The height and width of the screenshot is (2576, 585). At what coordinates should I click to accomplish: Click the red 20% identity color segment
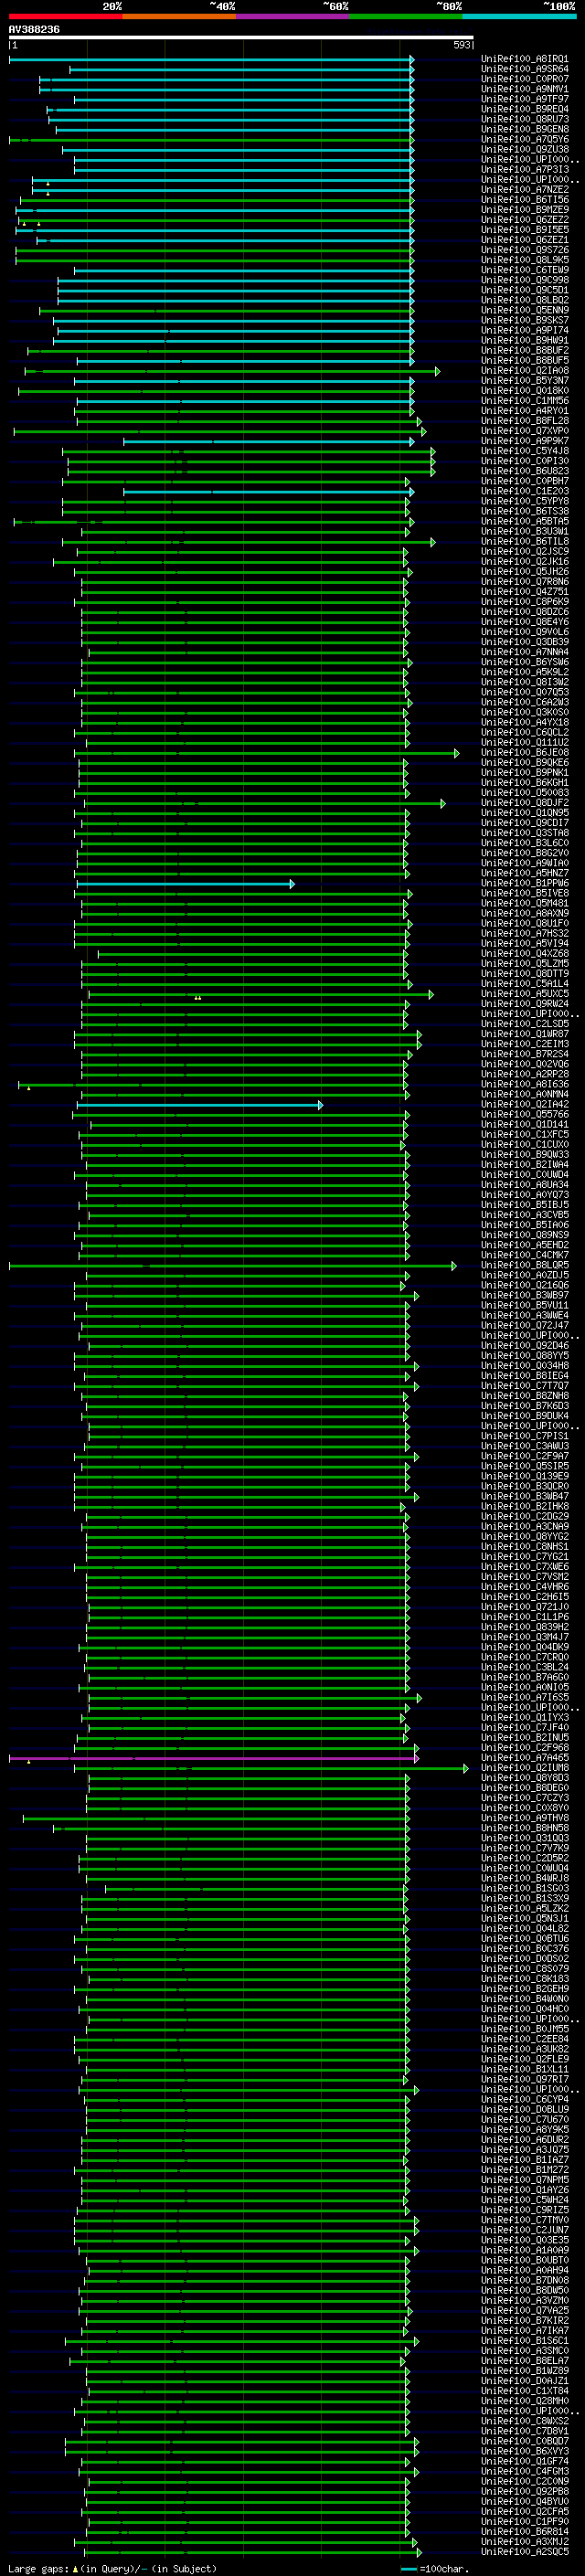pyautogui.click(x=65, y=16)
